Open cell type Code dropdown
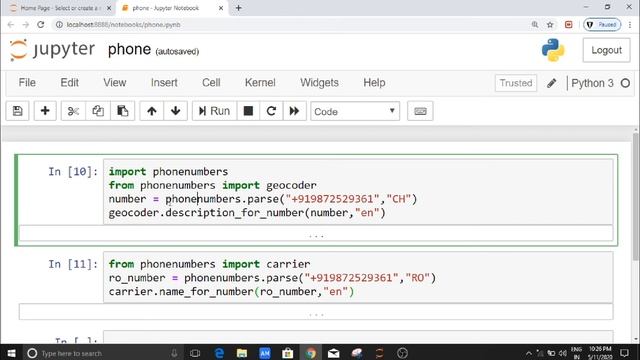640x360 pixels. (x=355, y=111)
